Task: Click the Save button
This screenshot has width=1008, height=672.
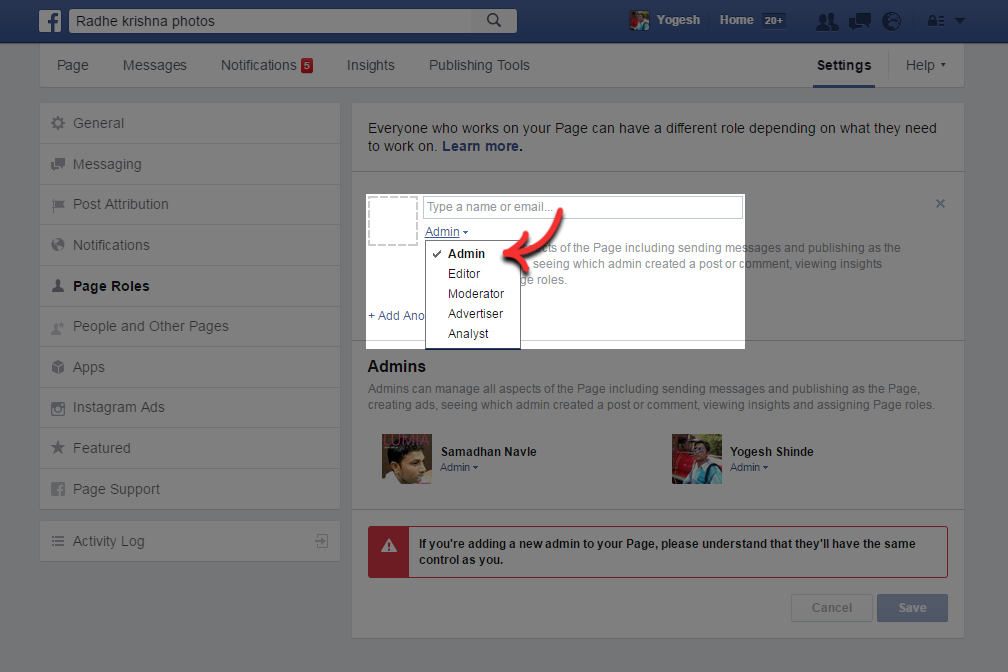Action: (912, 608)
